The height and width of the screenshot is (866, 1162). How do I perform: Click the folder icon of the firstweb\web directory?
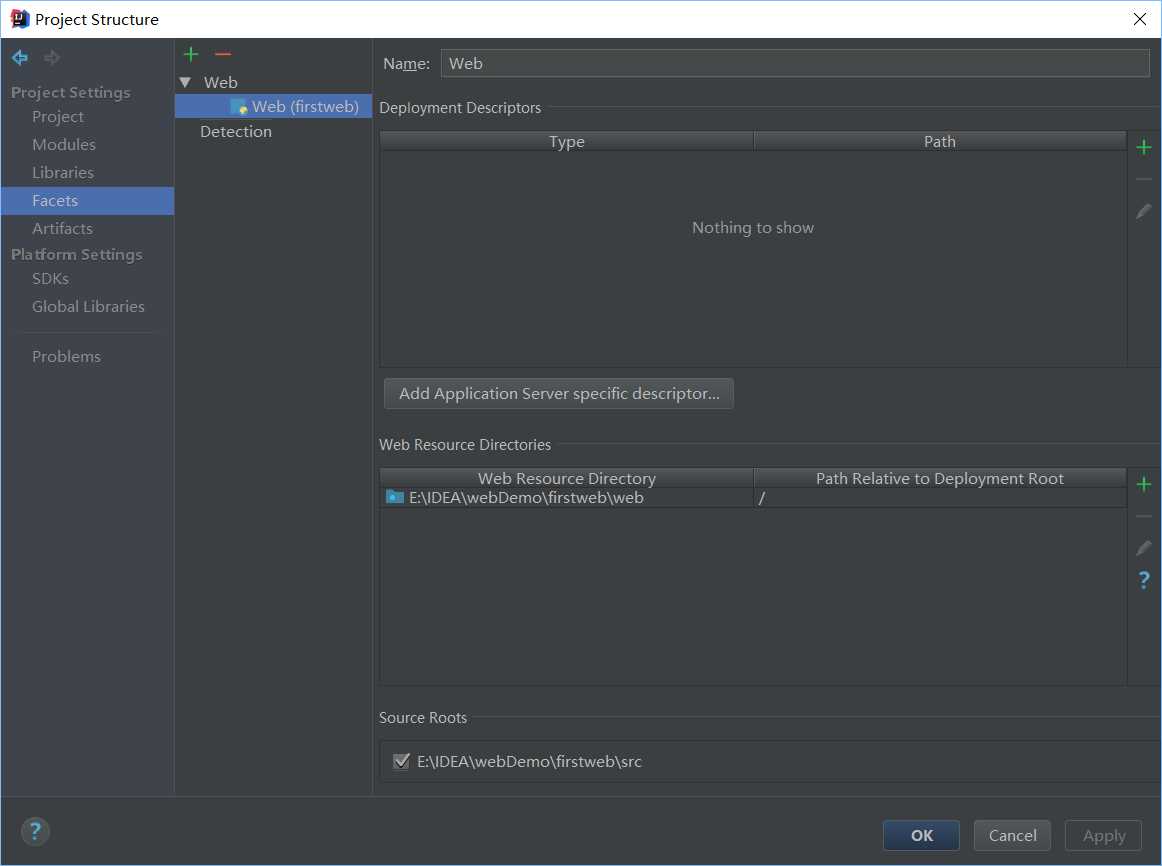click(395, 497)
